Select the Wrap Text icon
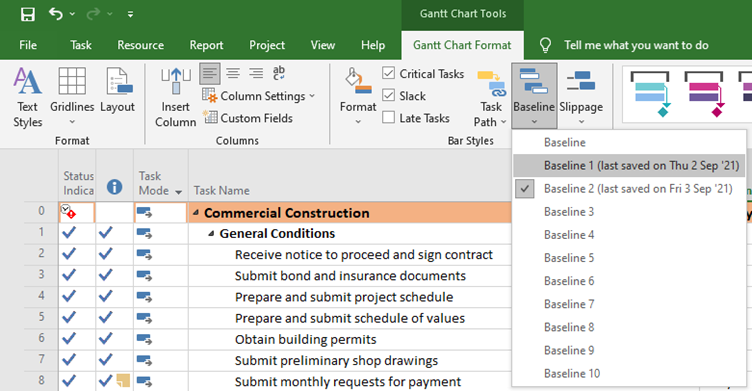 [279, 73]
